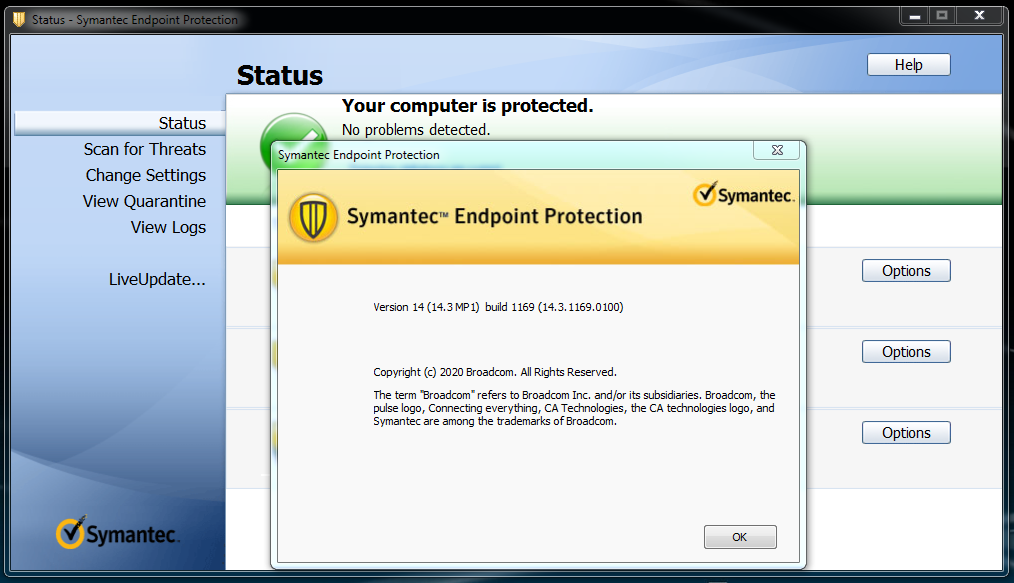Switch to the Status page
Image resolution: width=1014 pixels, height=583 pixels.
[182, 122]
